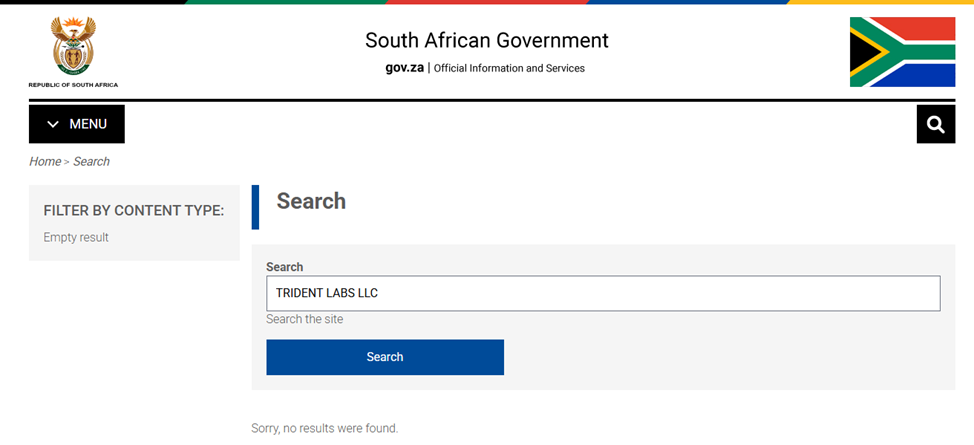
Task: Click Republic of South Africa caption under logo
Action: pyautogui.click(x=73, y=85)
